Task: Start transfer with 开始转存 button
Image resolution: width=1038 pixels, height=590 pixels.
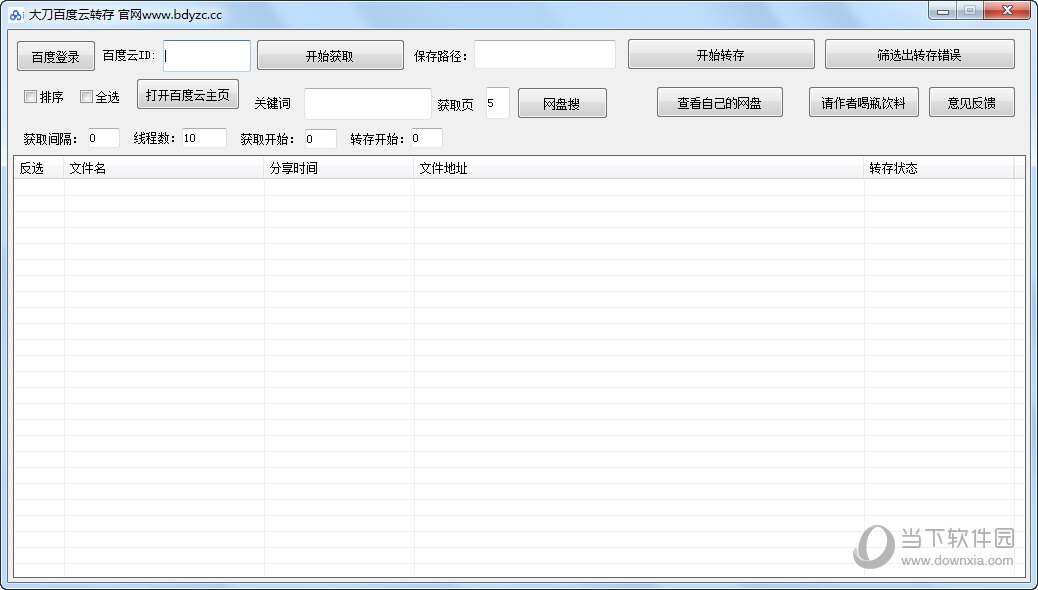Action: 721,54
